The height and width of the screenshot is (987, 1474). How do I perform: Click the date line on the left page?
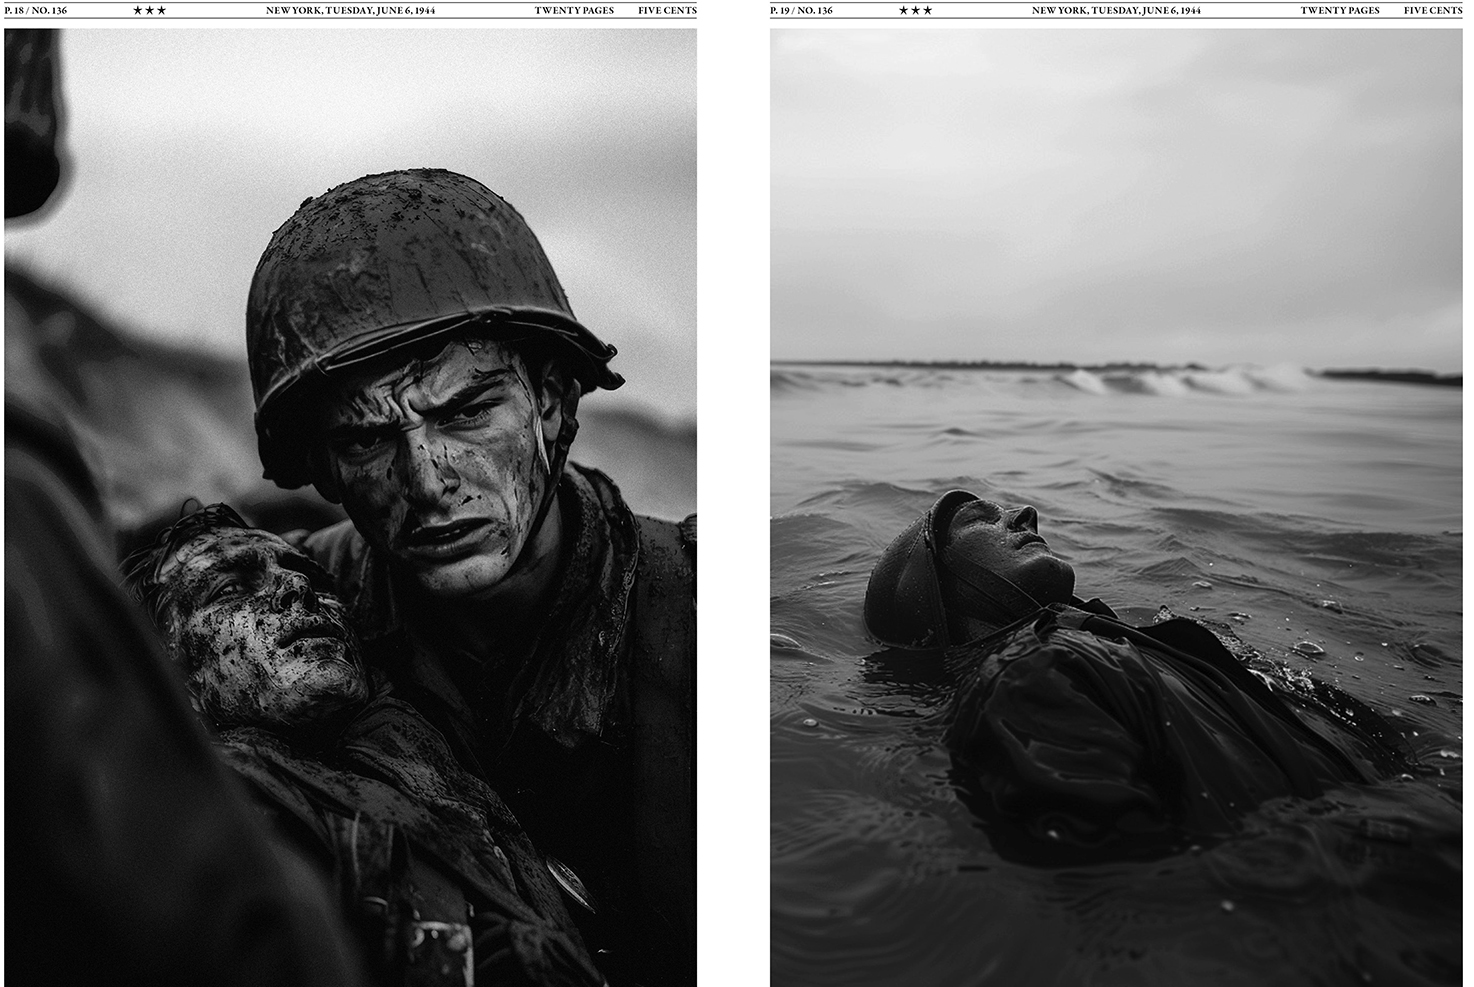pyautogui.click(x=350, y=11)
